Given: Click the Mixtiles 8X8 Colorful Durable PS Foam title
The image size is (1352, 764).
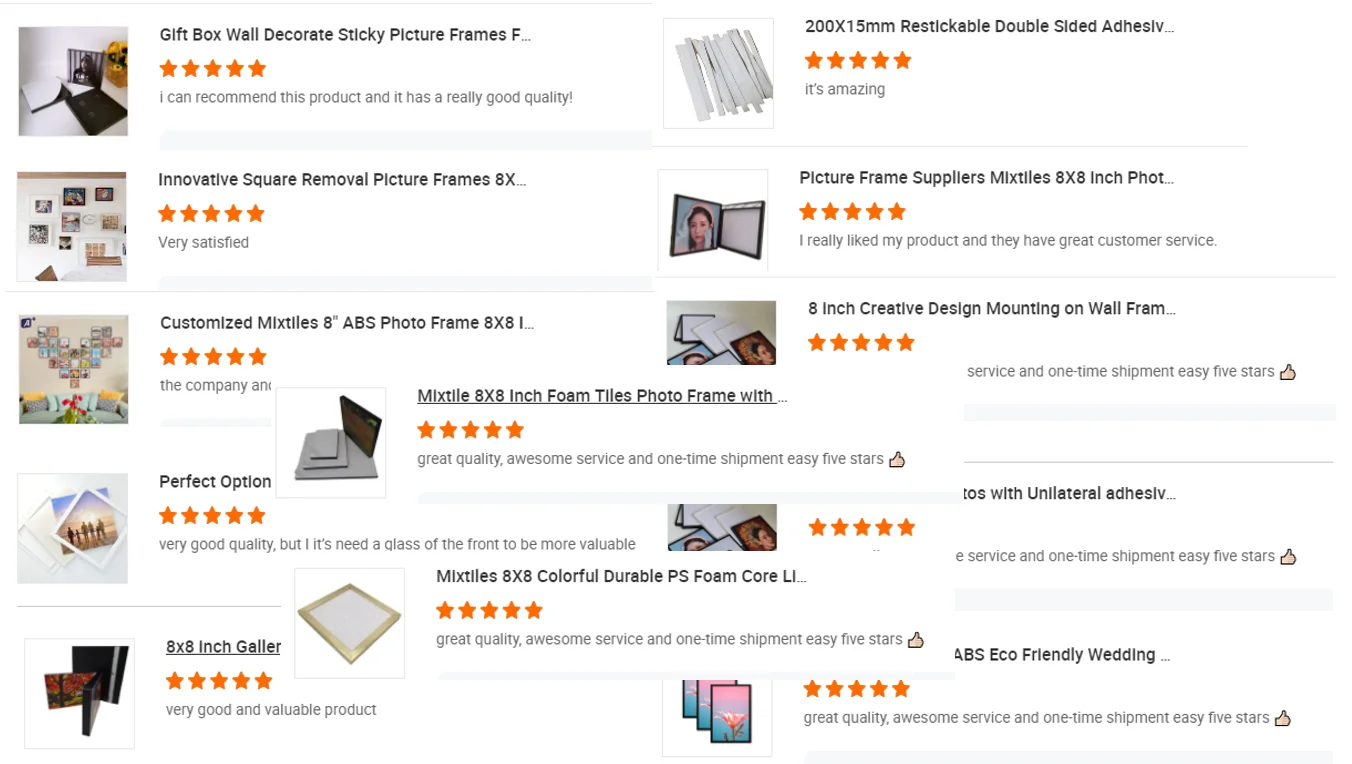Looking at the screenshot, I should [x=621, y=576].
